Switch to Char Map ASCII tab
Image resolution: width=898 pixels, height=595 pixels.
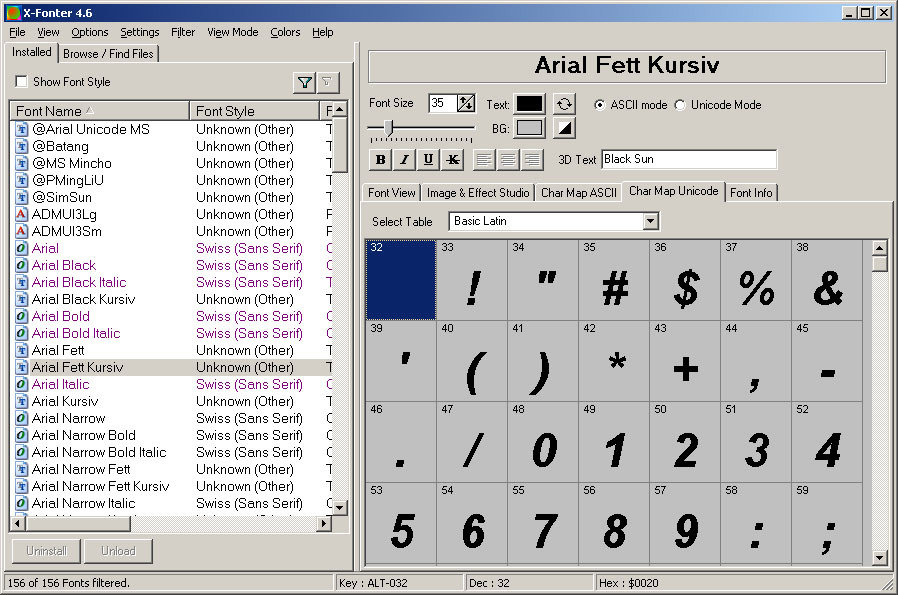pos(579,193)
